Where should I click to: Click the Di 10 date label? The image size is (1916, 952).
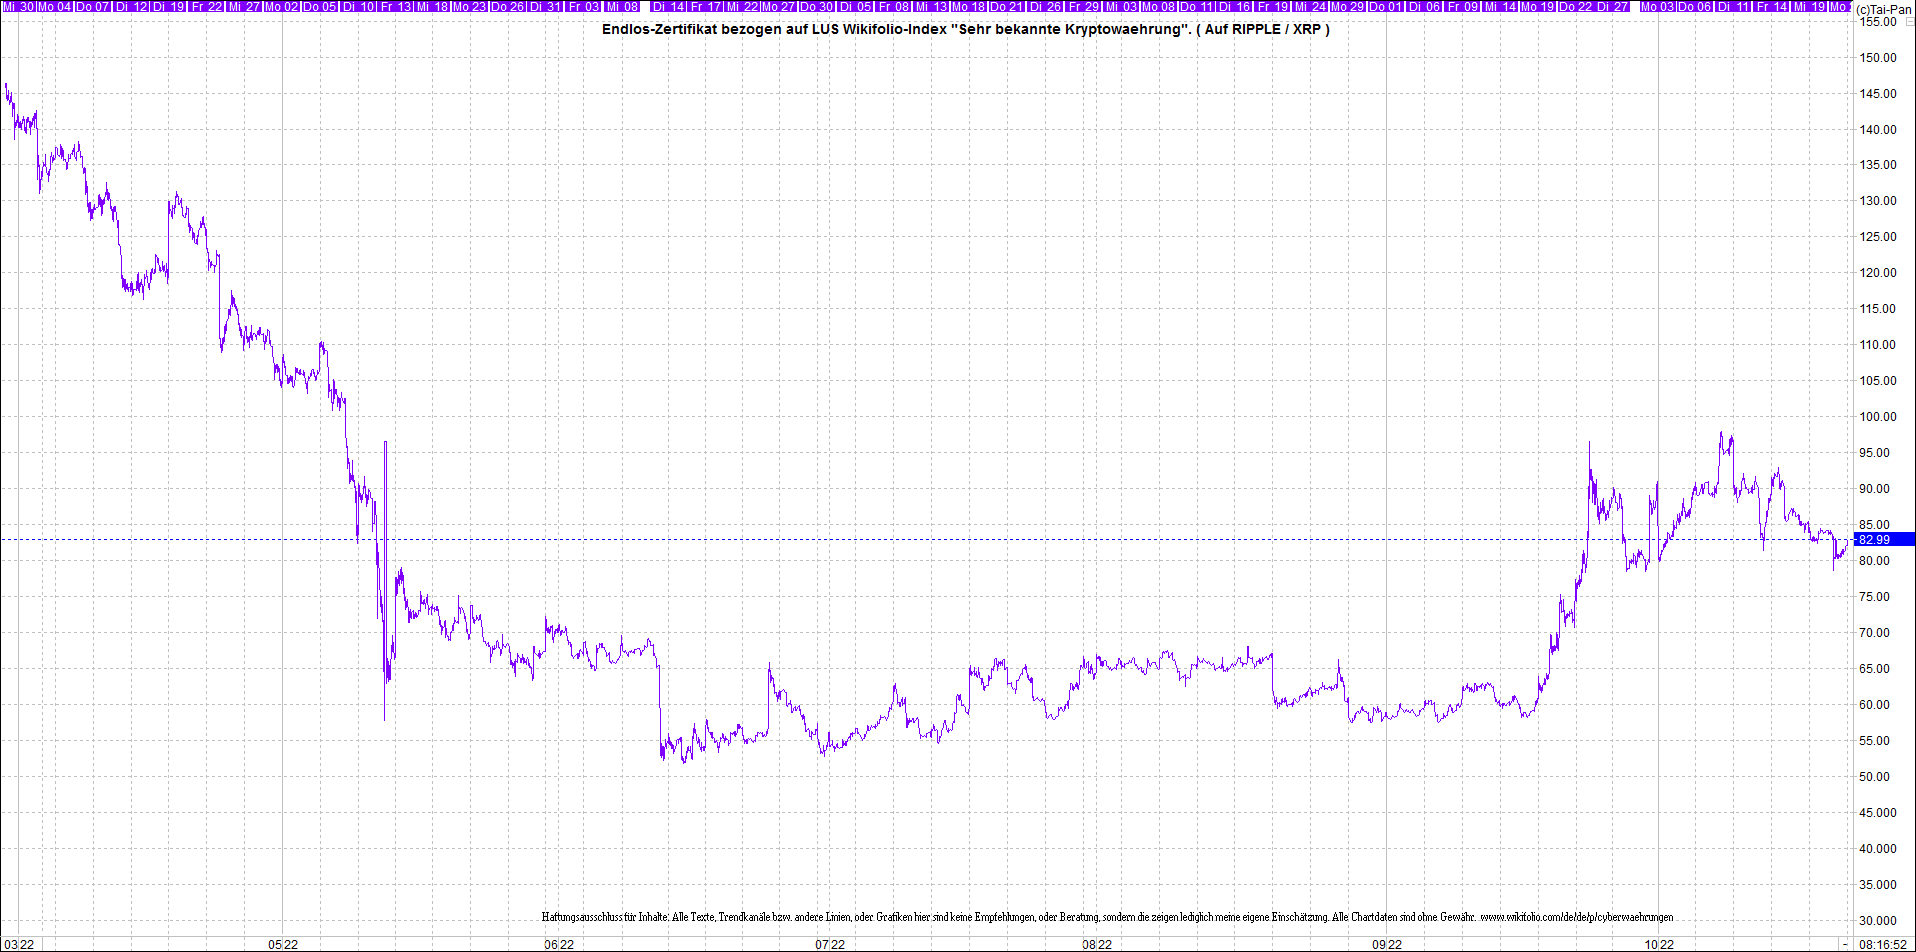coord(359,6)
